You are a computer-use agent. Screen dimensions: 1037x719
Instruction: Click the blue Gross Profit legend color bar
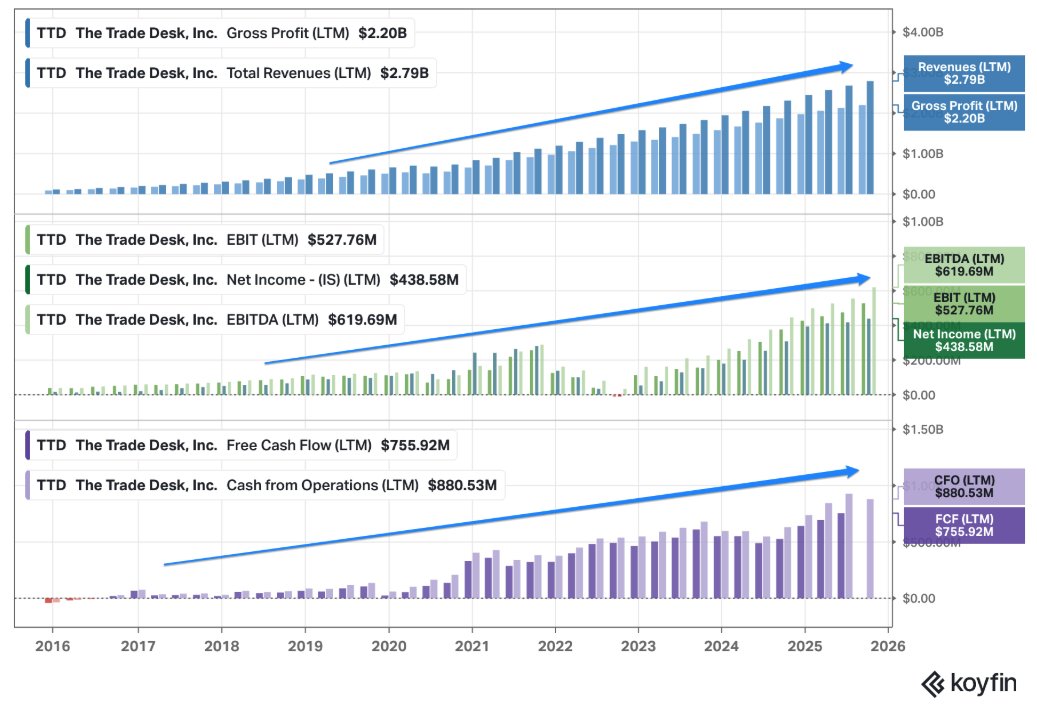click(27, 33)
